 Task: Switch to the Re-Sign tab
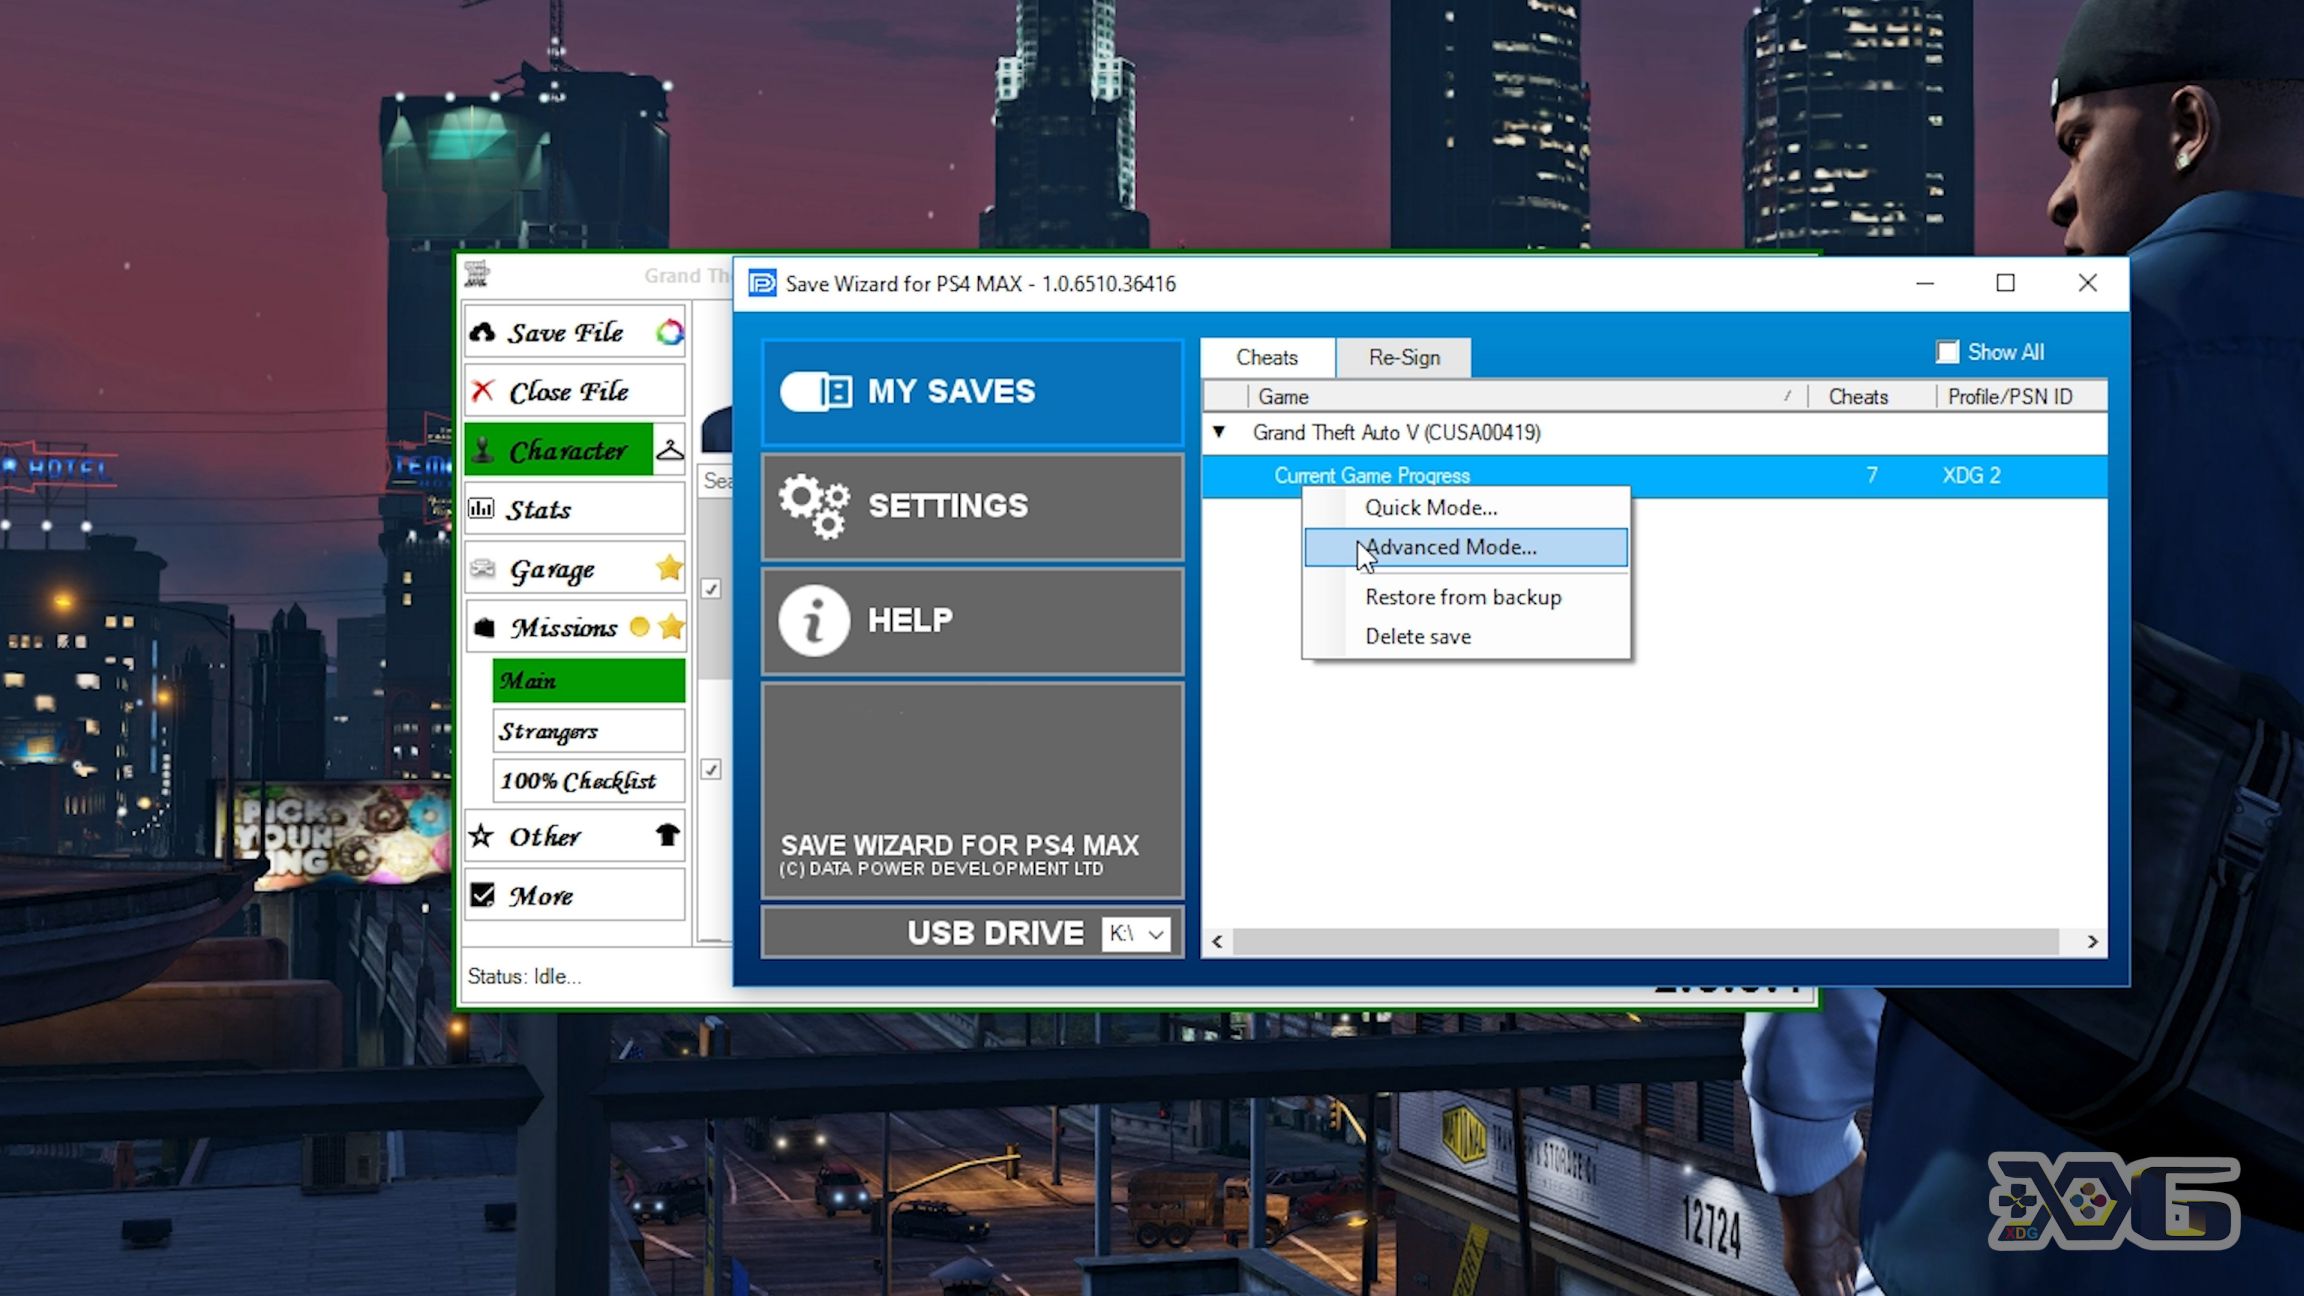click(x=1404, y=357)
